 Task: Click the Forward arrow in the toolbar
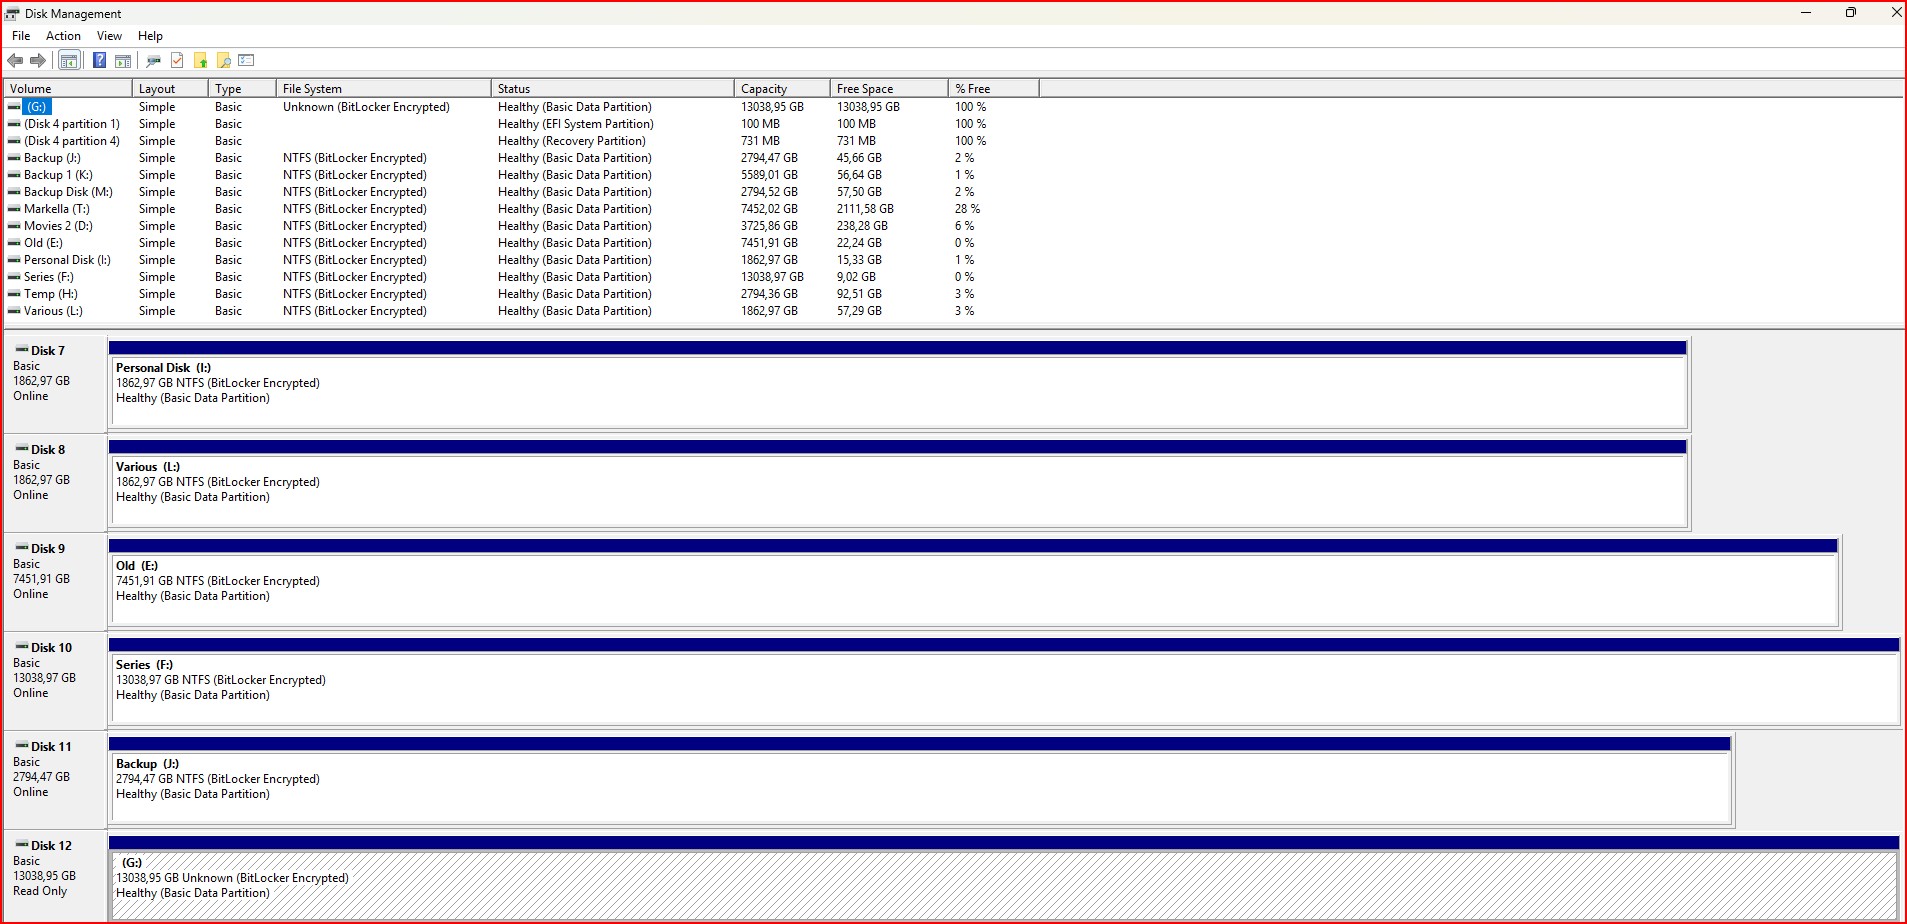[x=38, y=61]
